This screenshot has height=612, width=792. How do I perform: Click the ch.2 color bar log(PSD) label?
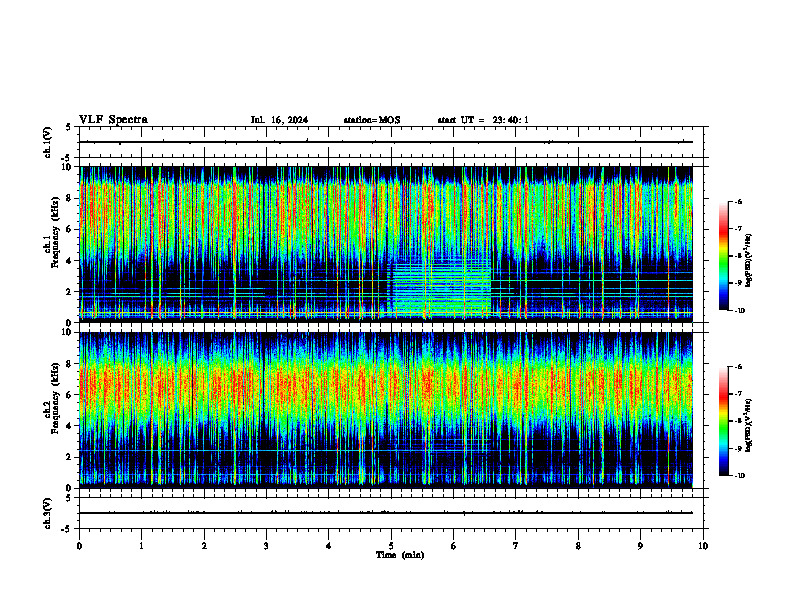748,425
